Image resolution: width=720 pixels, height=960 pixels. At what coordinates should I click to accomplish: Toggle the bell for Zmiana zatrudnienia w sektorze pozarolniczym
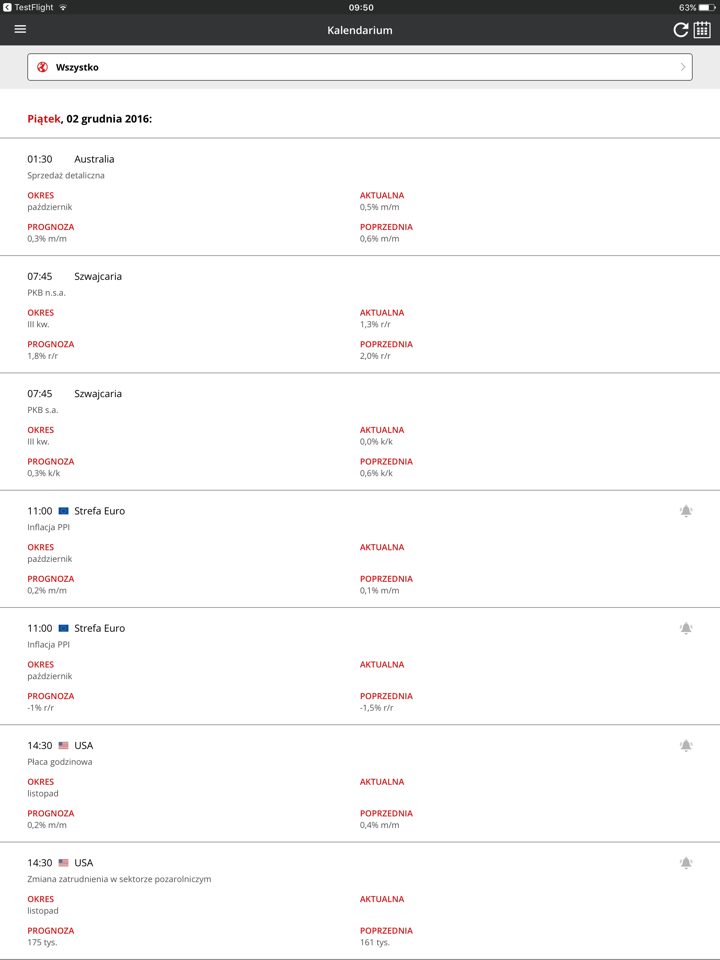(686, 862)
